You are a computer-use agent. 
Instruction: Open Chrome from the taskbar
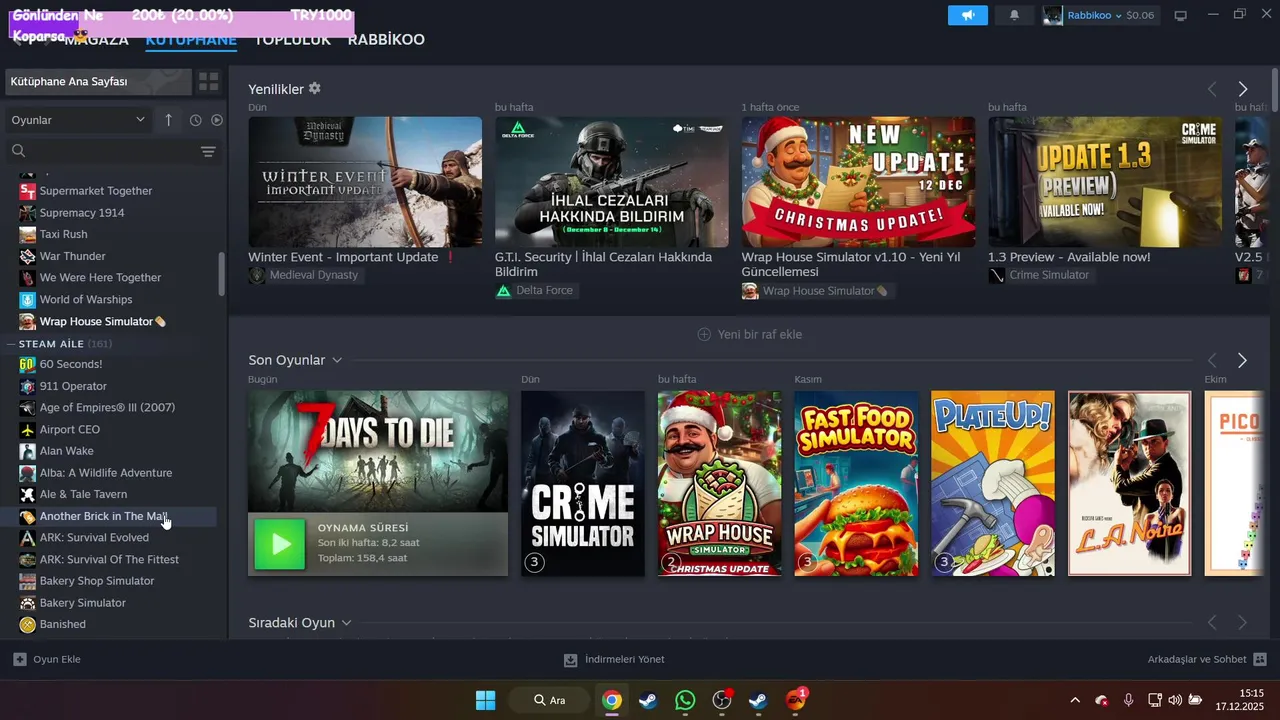(x=612, y=700)
